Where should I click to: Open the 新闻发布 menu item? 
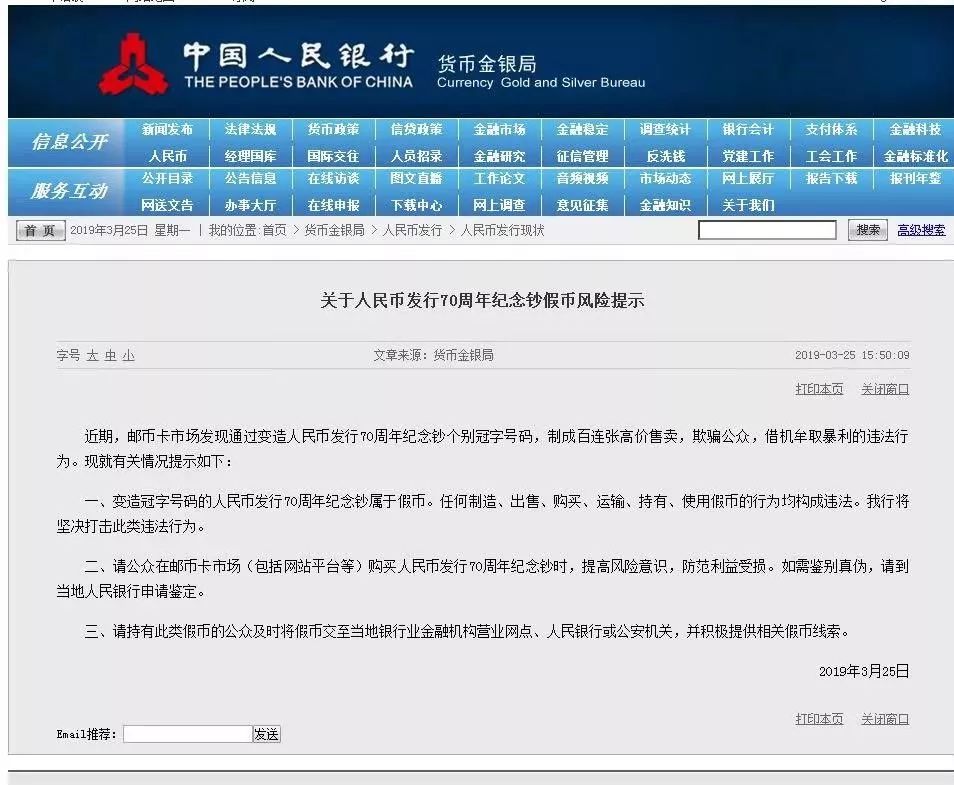coord(167,130)
